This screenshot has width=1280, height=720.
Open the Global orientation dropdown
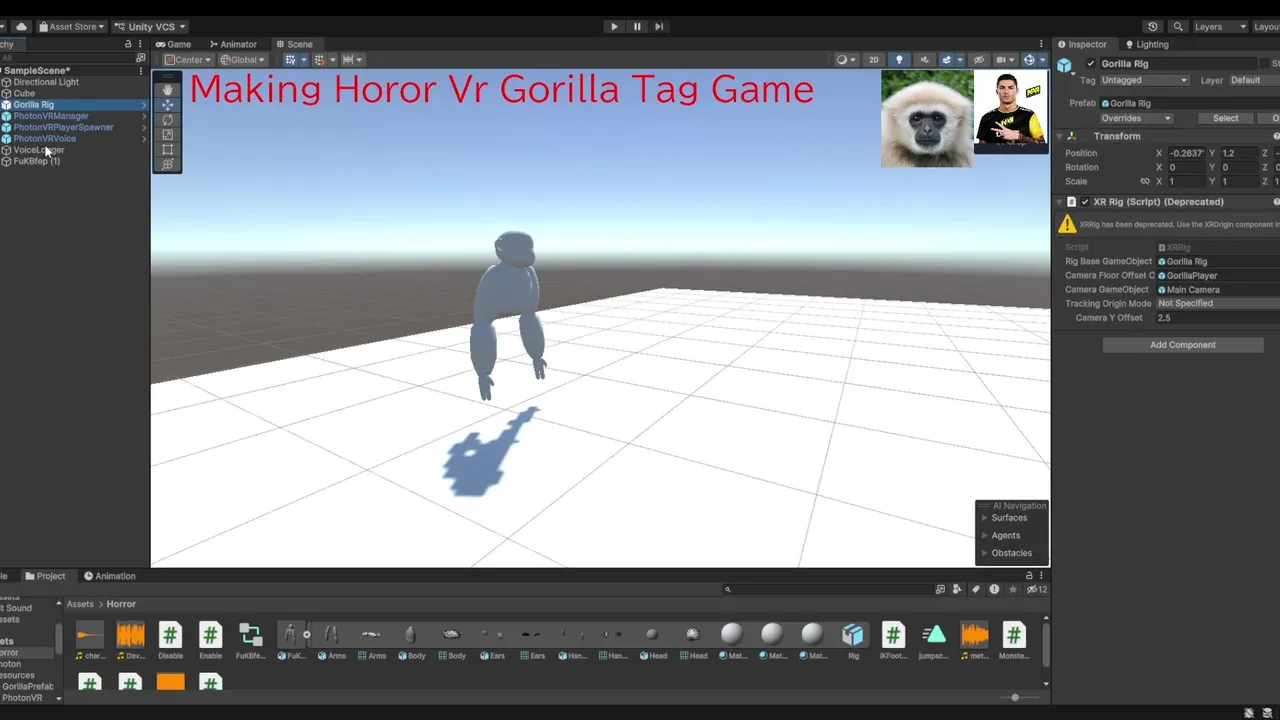241,60
